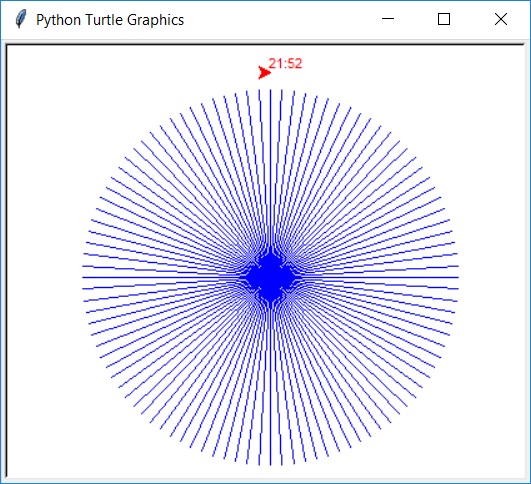This screenshot has height=484, width=531.
Task: Click the solid blue center of the starburst
Action: [271, 277]
